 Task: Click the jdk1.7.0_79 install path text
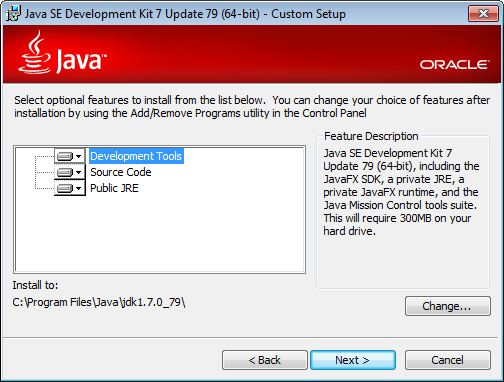(x=99, y=302)
